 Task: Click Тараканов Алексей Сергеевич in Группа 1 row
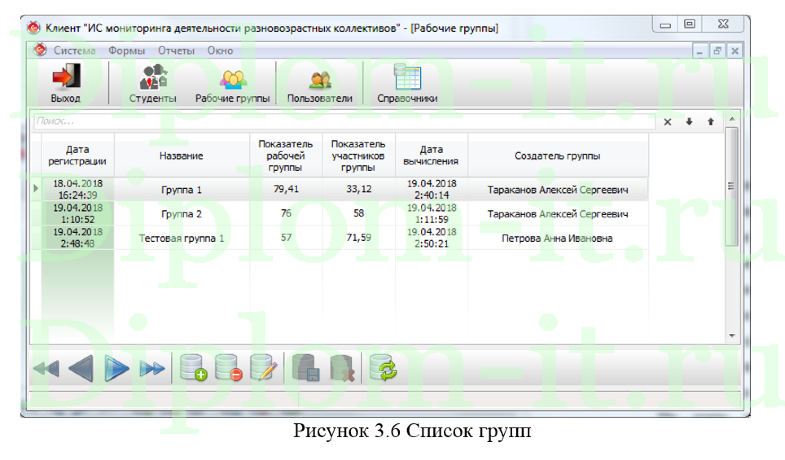558,190
